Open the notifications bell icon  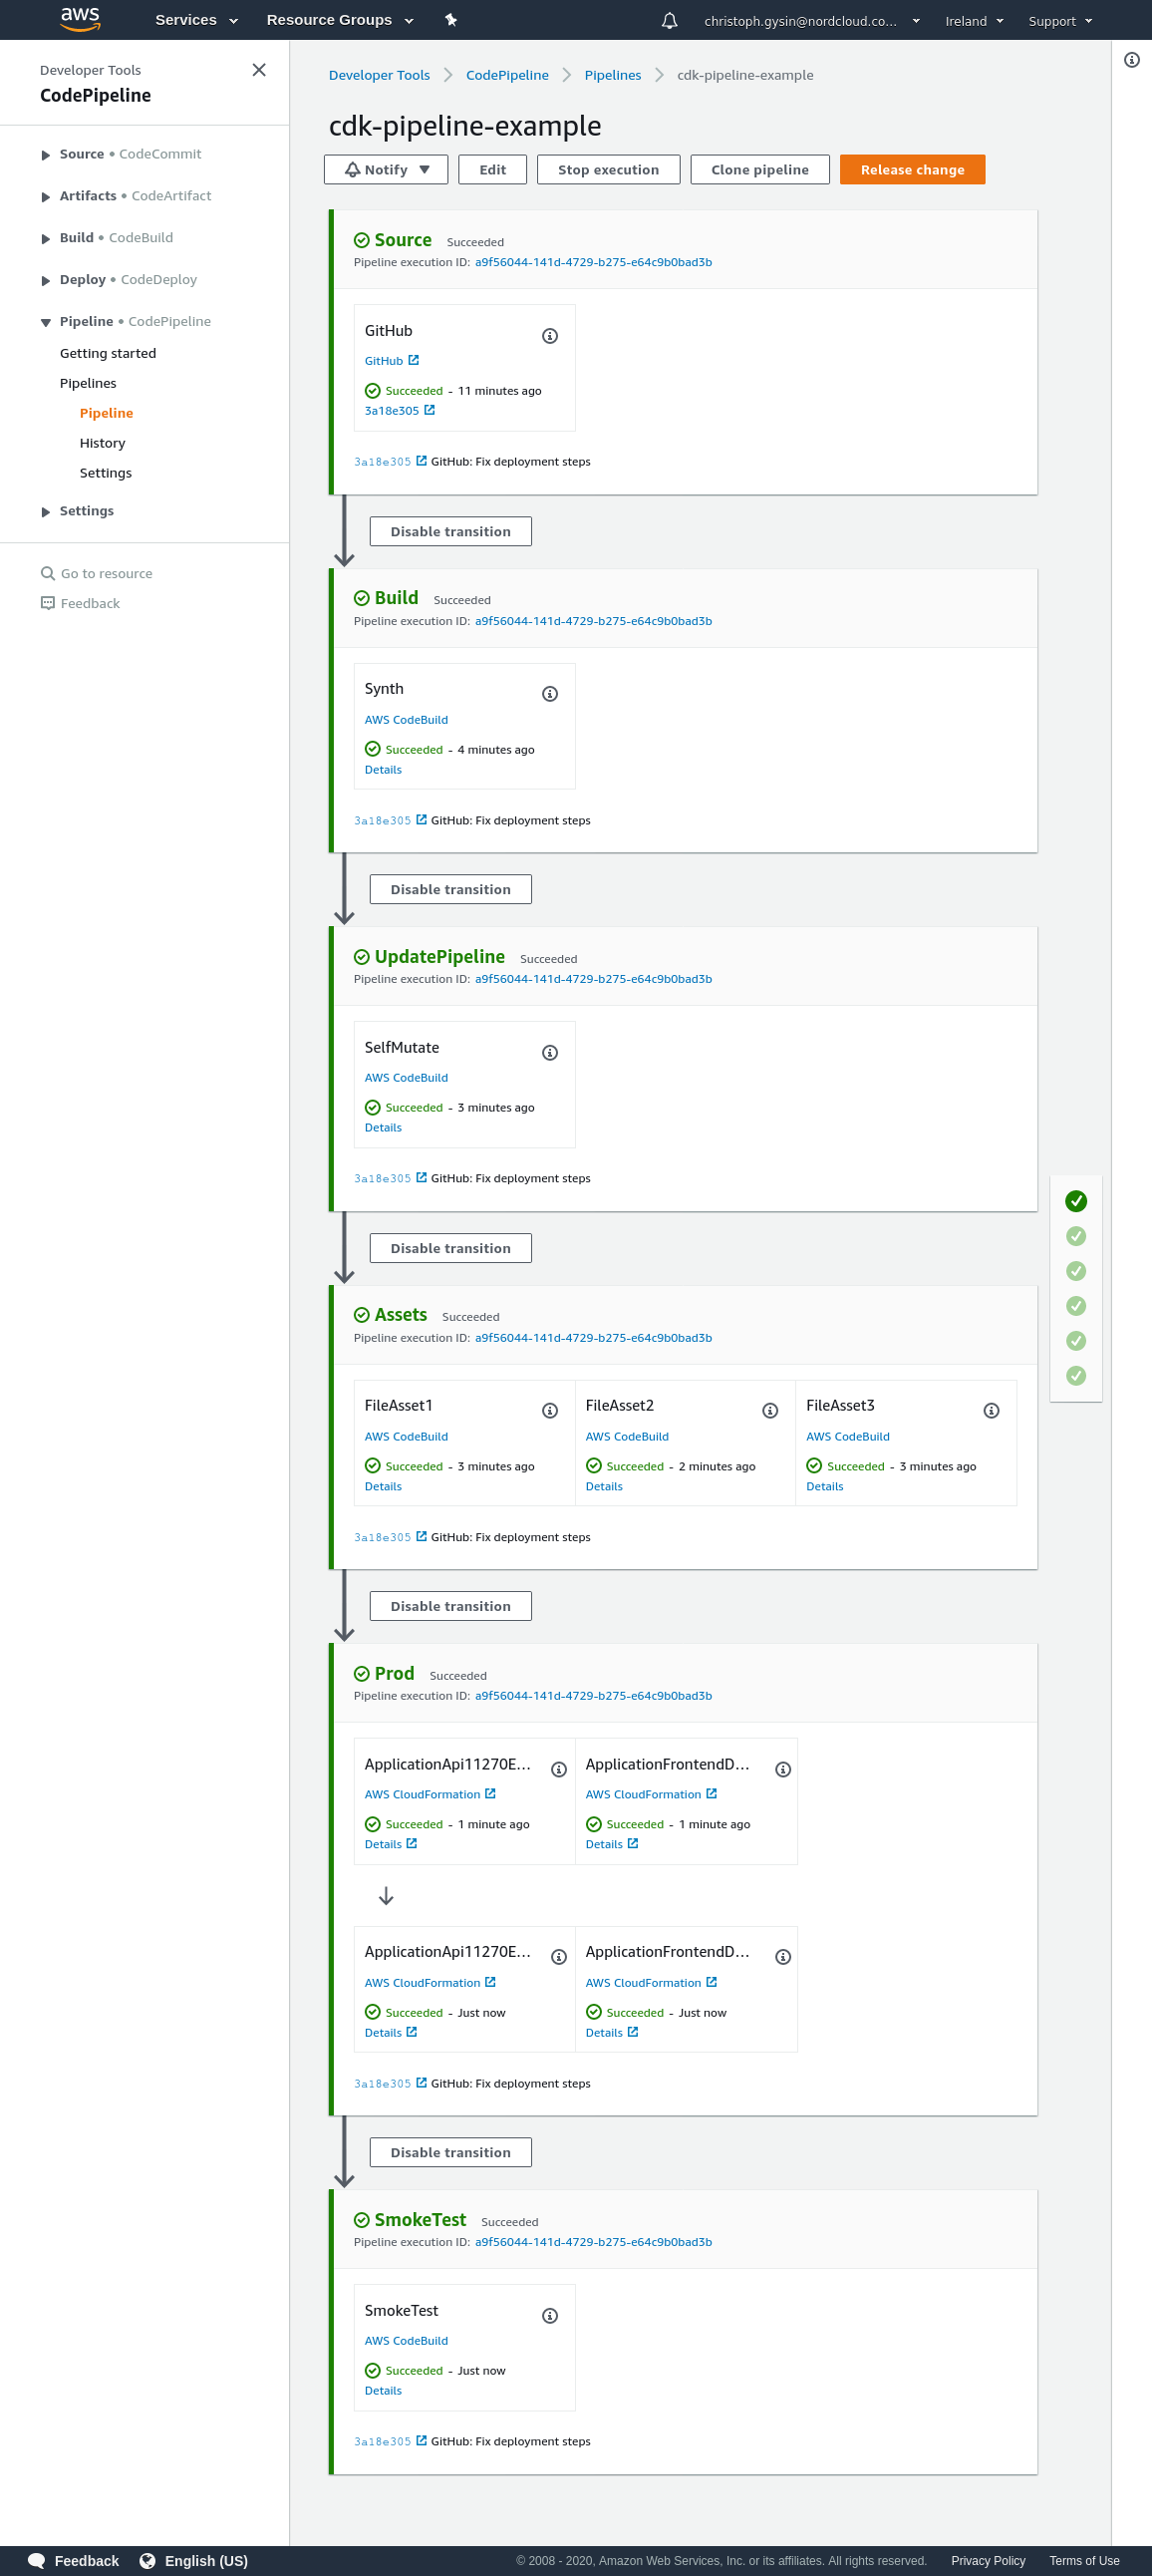[669, 20]
